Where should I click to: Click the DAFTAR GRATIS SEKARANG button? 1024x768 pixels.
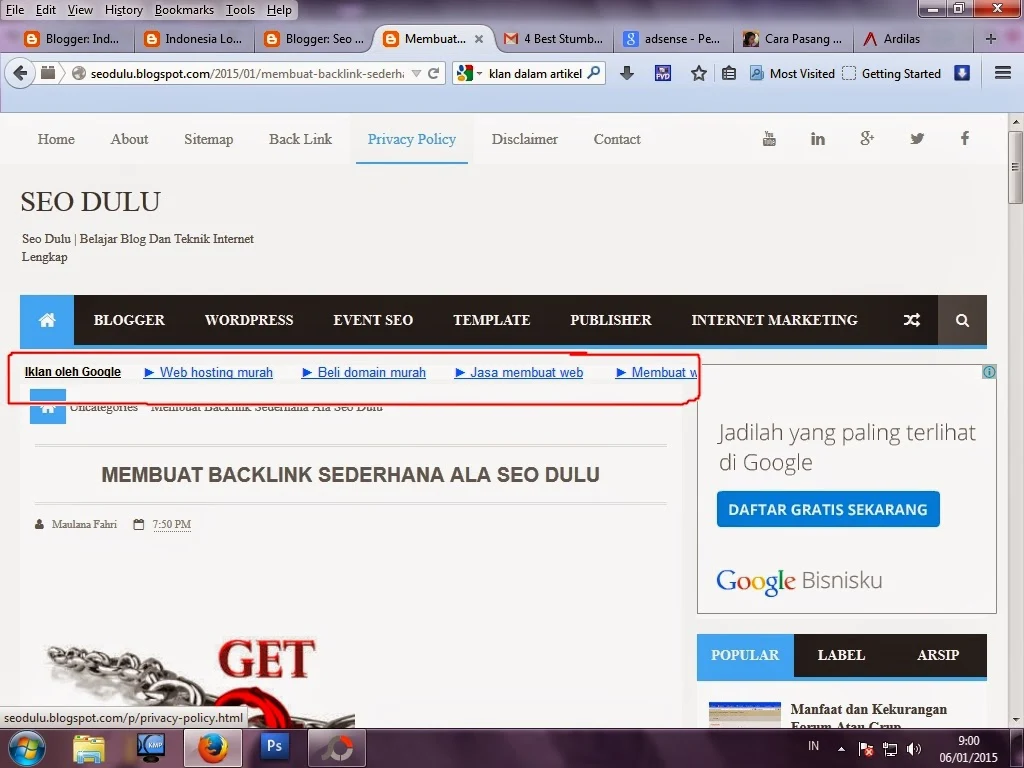(x=828, y=509)
